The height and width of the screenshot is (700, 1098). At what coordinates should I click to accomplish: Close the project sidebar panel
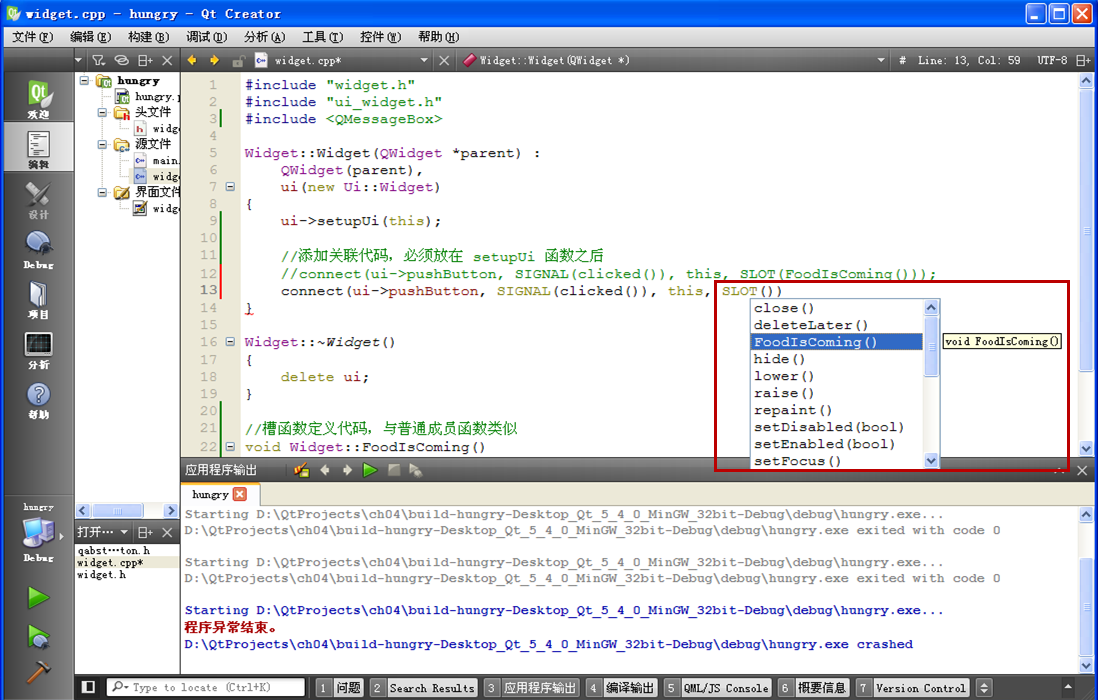tap(167, 60)
